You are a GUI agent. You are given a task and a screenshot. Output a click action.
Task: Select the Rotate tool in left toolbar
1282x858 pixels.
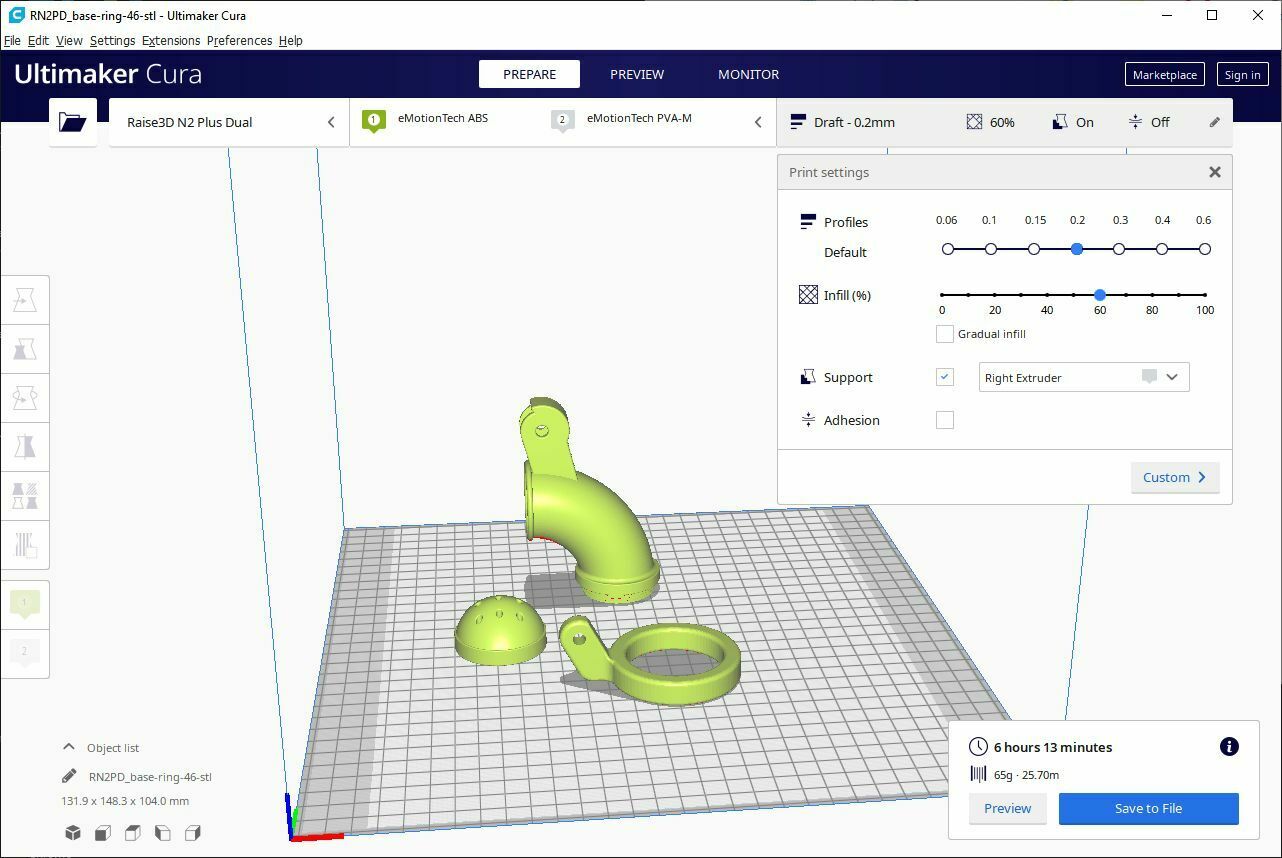tap(25, 398)
